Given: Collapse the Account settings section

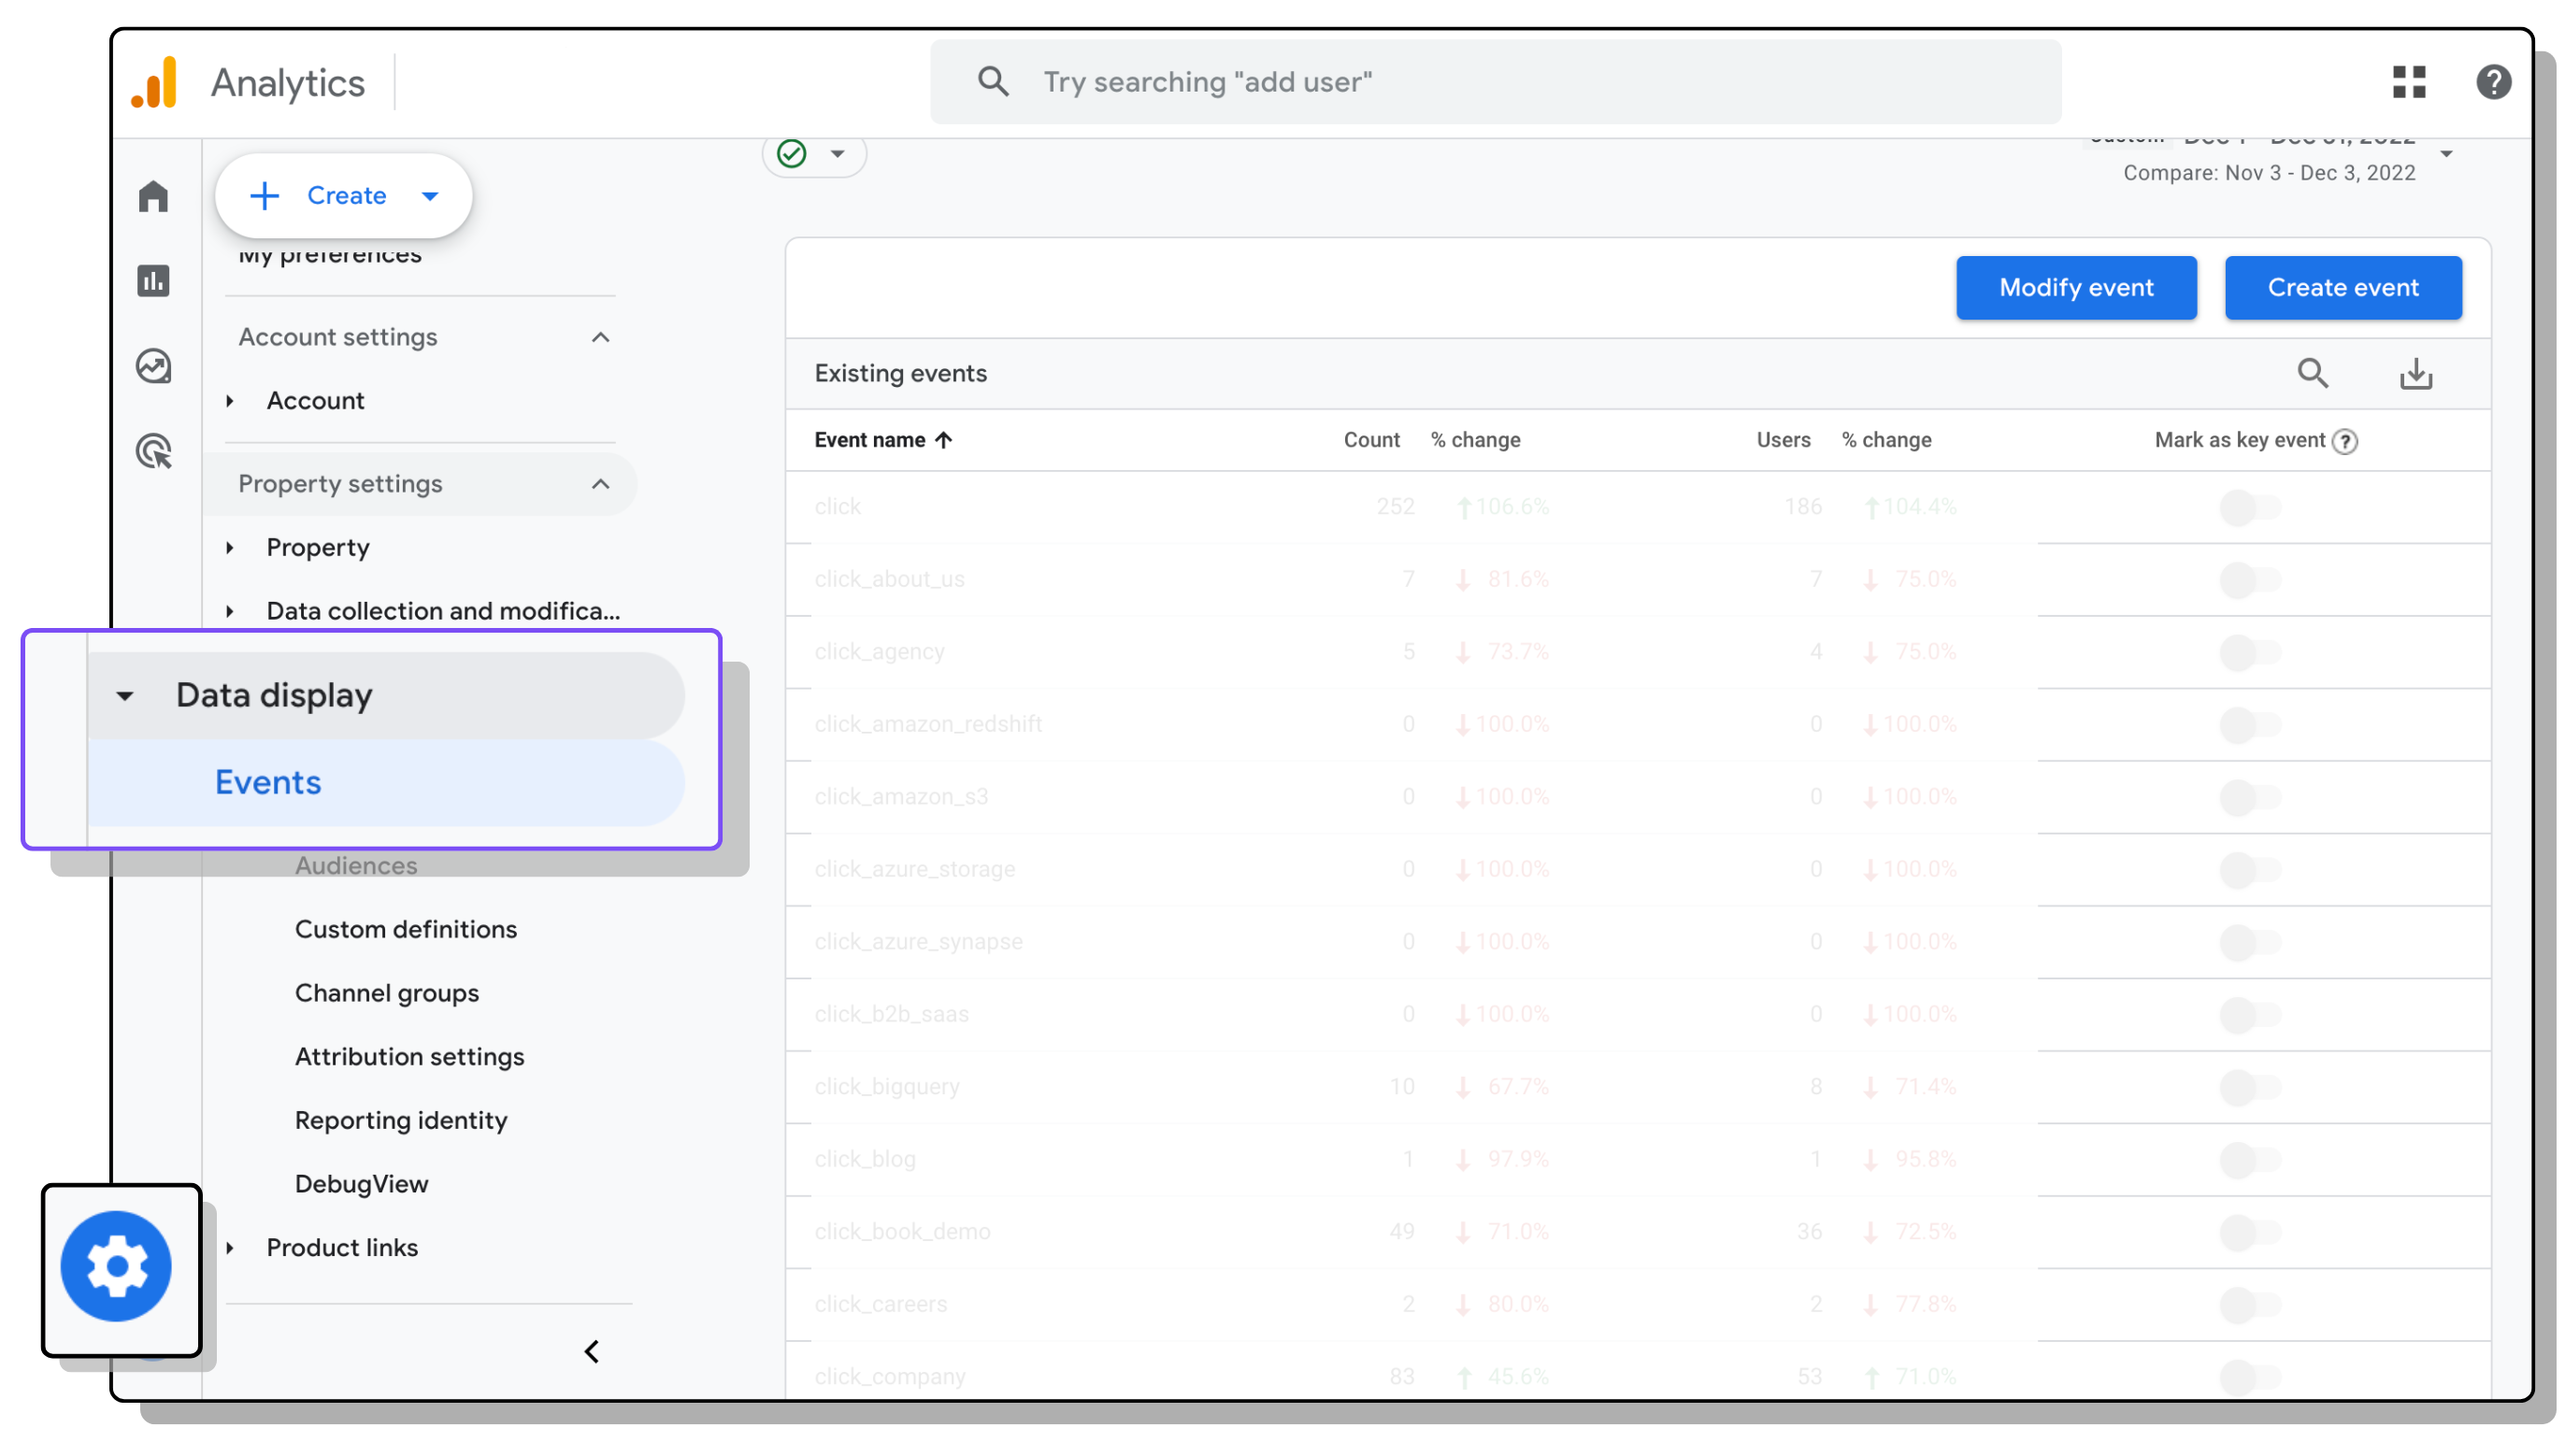Looking at the screenshot, I should (x=600, y=337).
